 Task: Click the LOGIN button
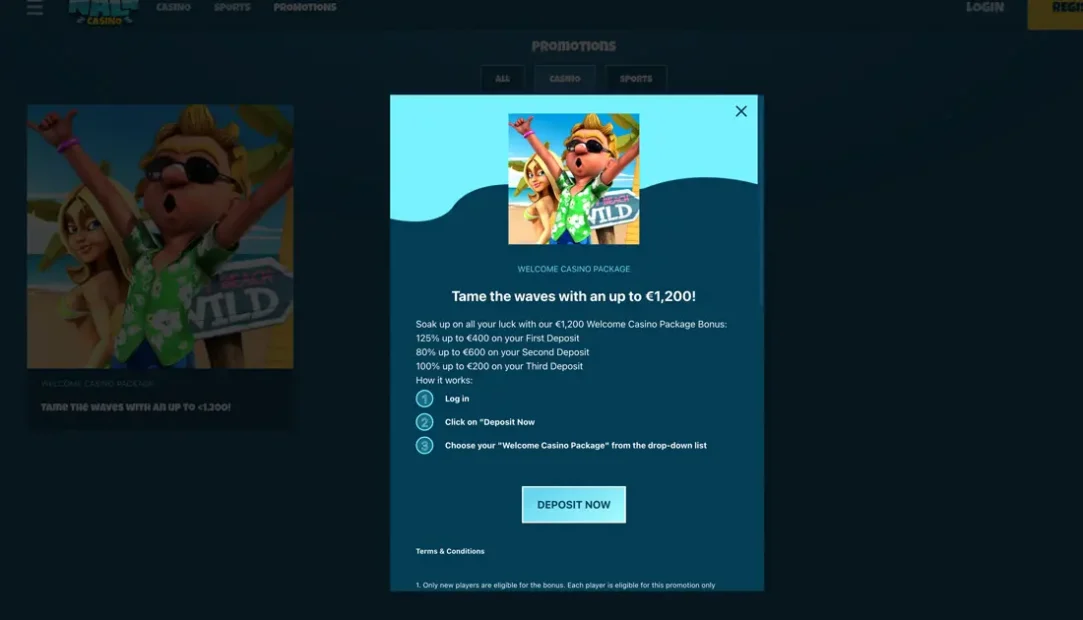(986, 6)
